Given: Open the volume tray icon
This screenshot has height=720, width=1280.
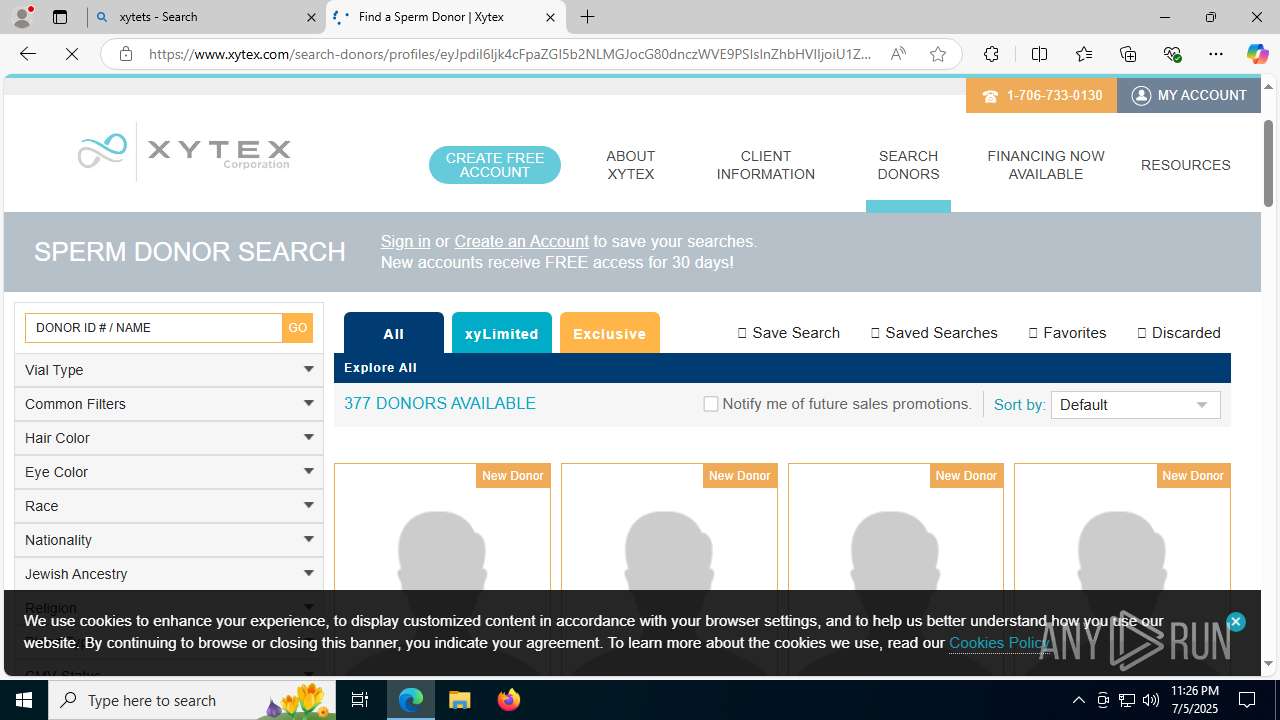Looking at the screenshot, I should 1151,700.
